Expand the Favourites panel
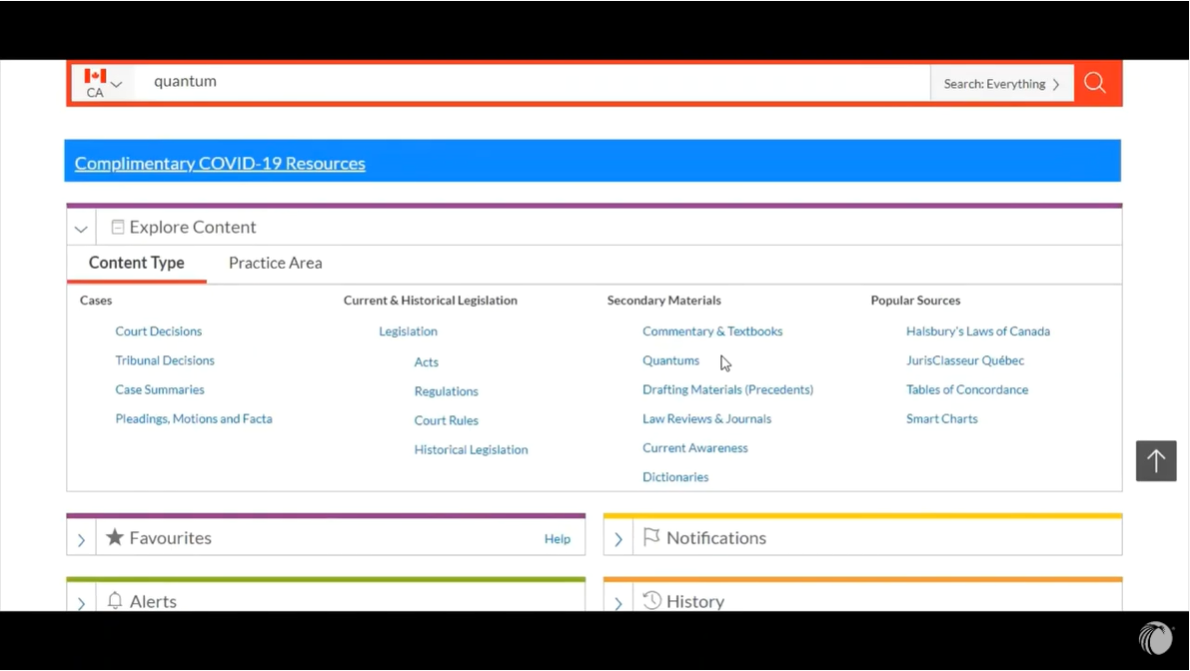1190x671 pixels. 81,540
